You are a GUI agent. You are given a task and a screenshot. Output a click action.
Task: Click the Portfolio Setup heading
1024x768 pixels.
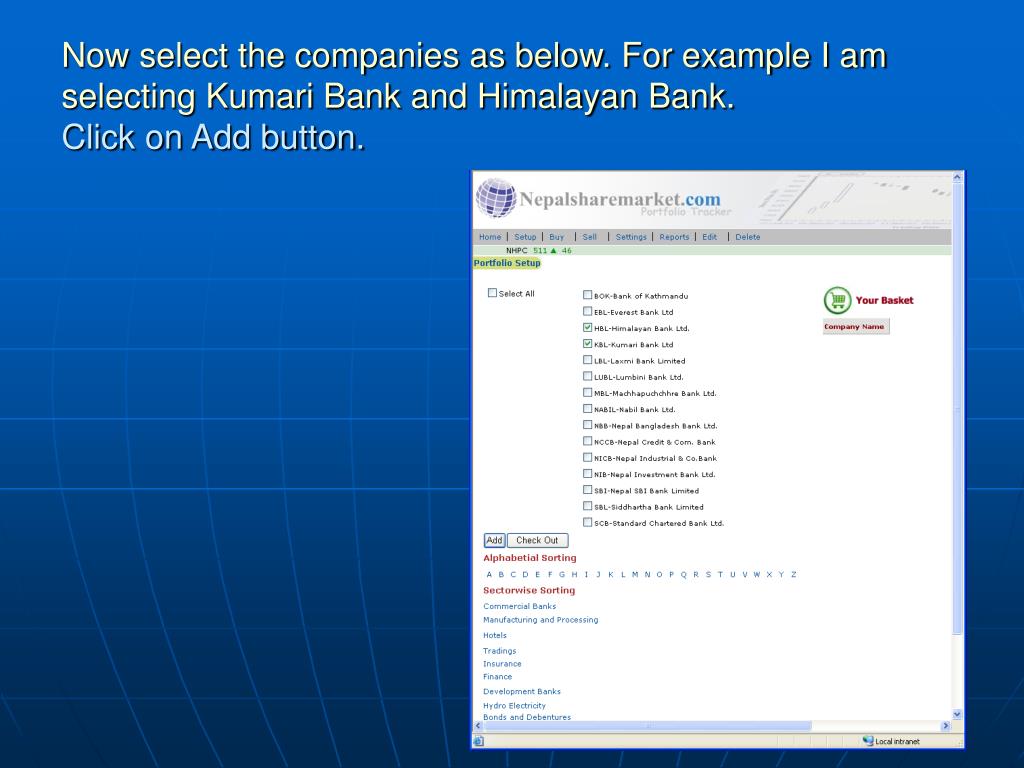pyautogui.click(x=507, y=263)
